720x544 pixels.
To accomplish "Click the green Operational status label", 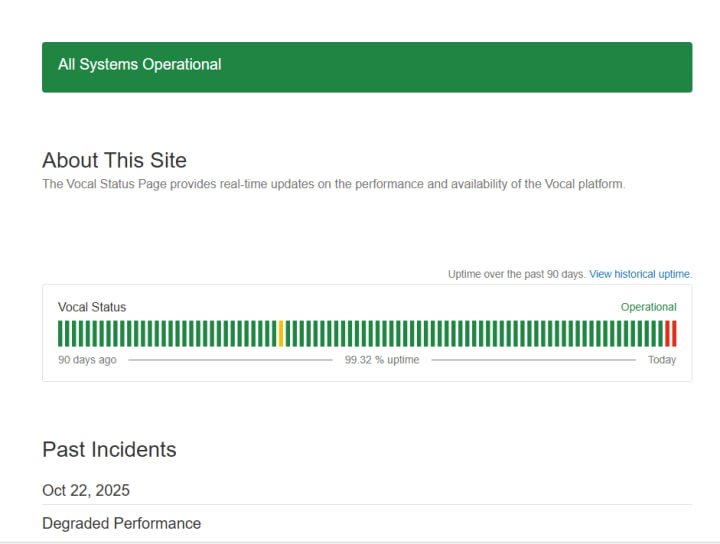I will [648, 307].
